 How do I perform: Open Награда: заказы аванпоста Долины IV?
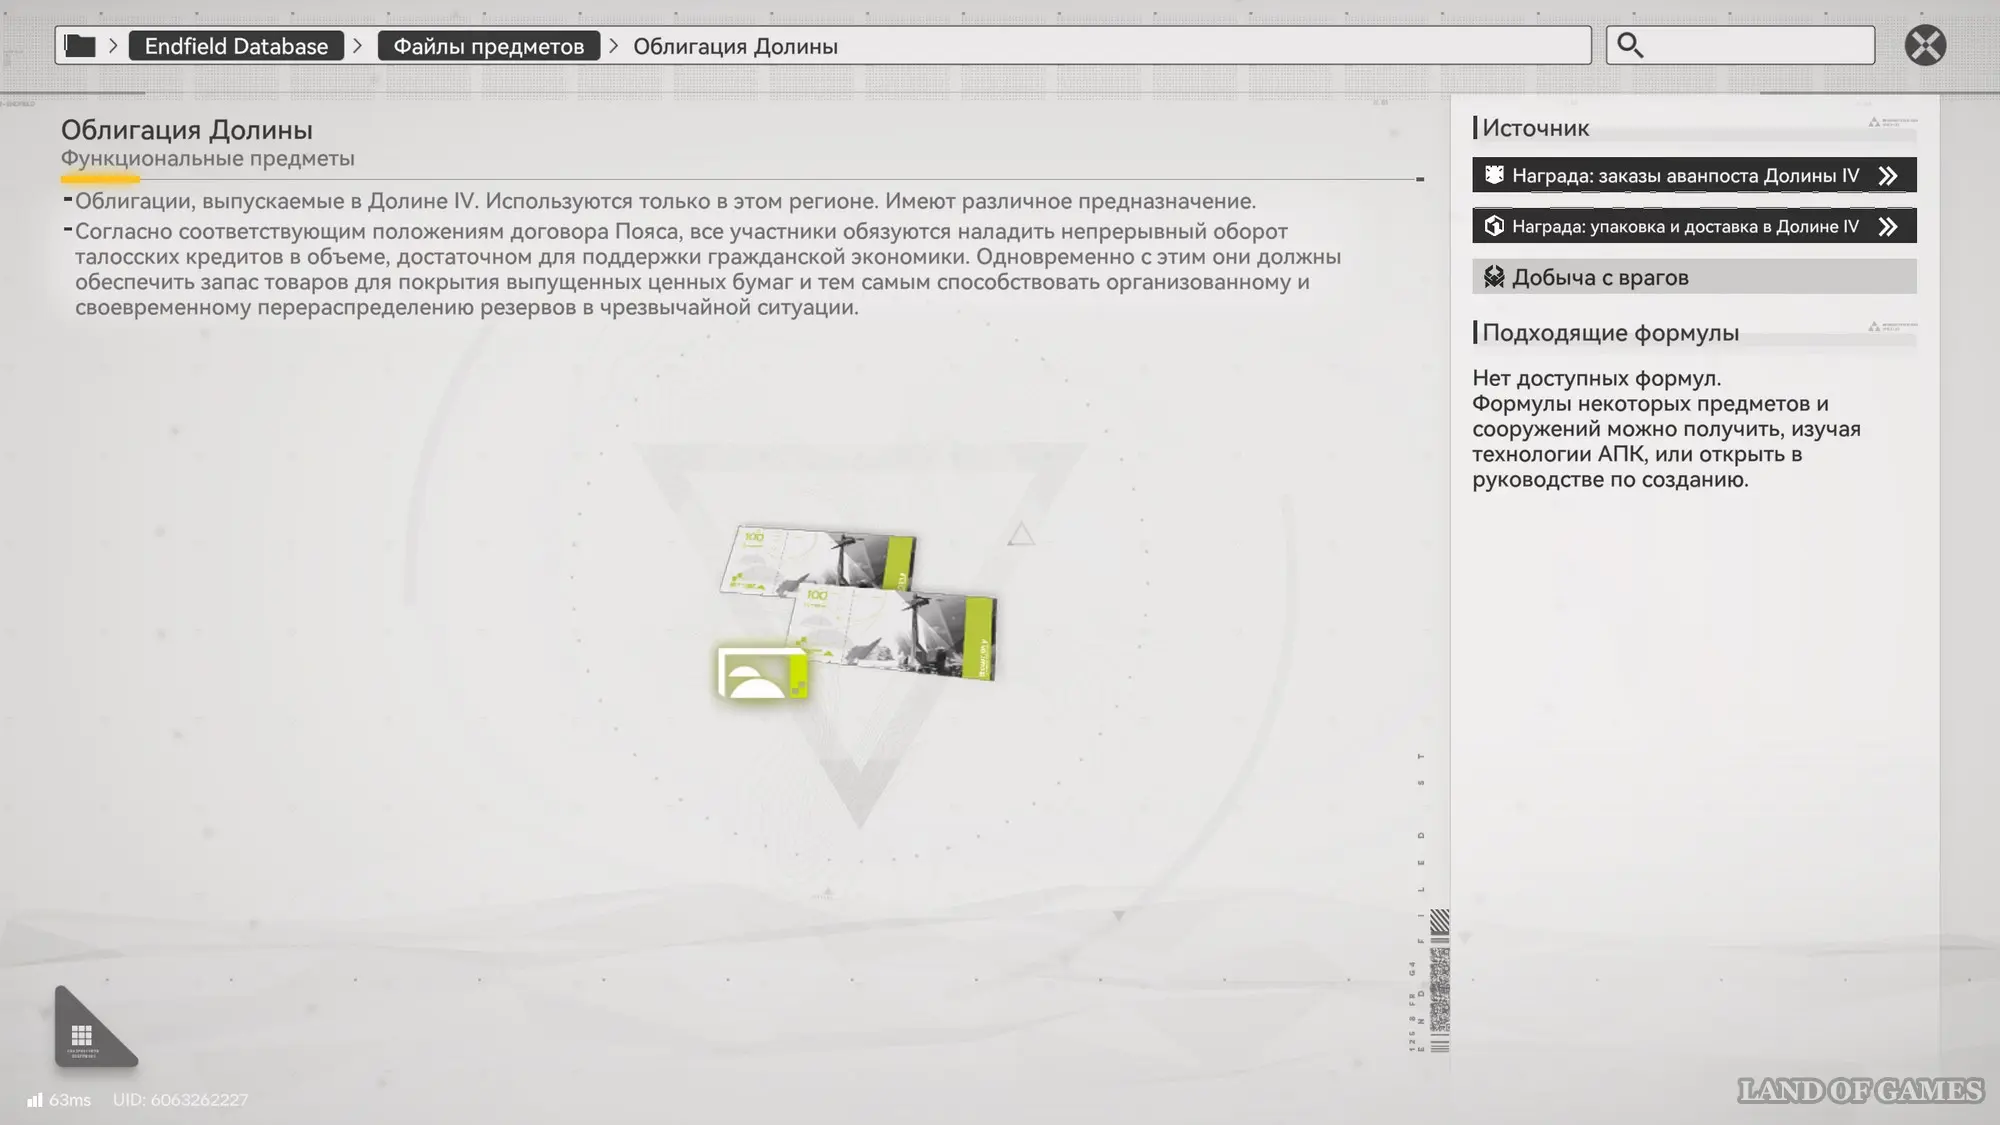1685,176
